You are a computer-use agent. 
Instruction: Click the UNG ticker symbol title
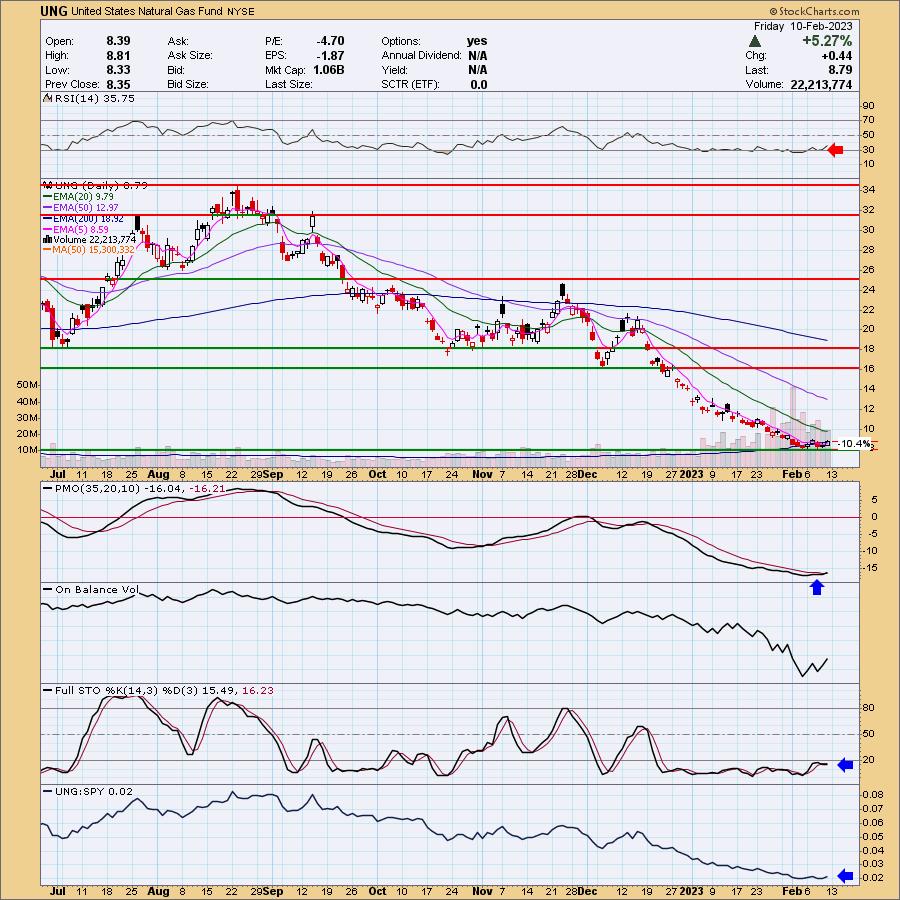click(x=55, y=11)
